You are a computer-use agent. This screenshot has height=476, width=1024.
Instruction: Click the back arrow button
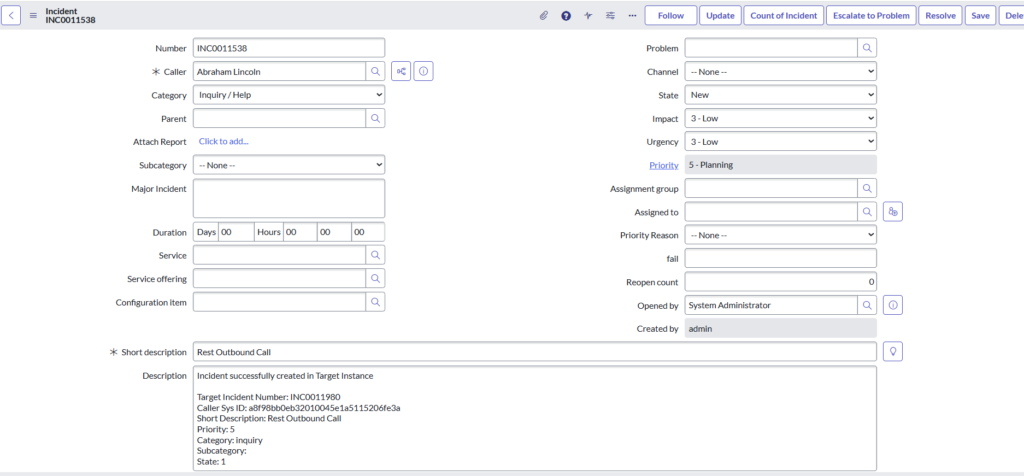(14, 15)
